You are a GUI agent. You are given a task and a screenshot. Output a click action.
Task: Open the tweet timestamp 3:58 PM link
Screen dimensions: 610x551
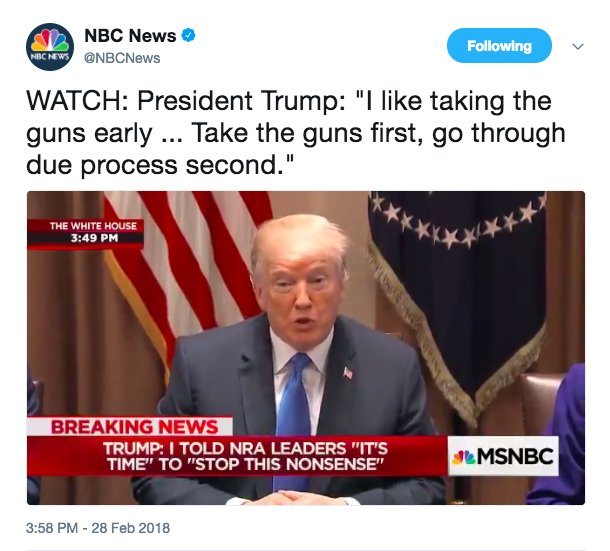(52, 528)
